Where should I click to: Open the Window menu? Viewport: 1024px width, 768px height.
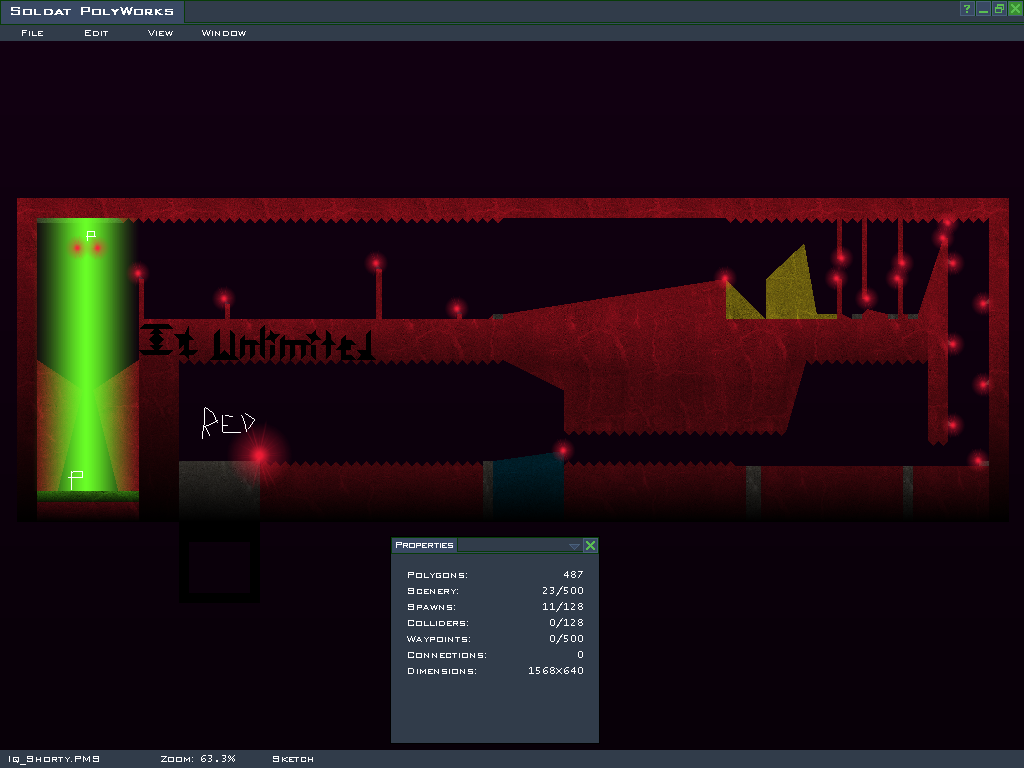[x=224, y=33]
